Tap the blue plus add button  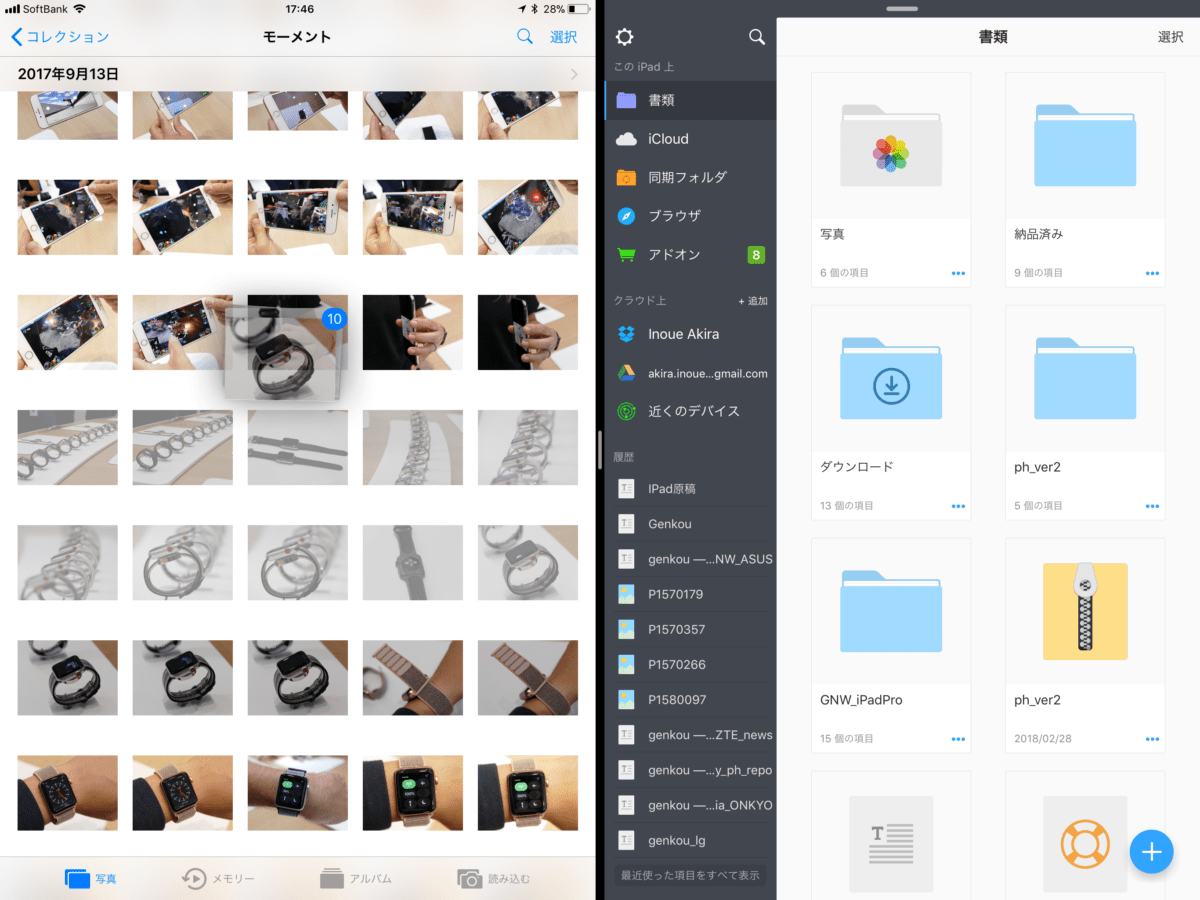coord(1151,852)
